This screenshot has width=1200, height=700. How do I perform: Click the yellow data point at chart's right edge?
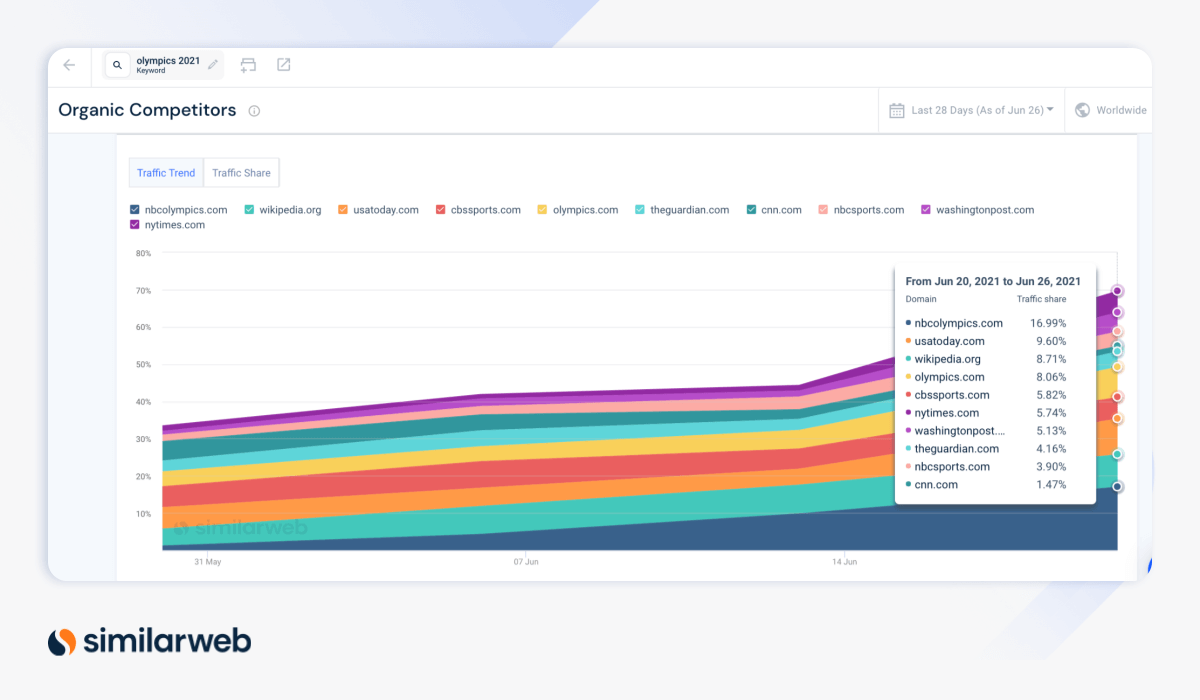pyautogui.click(x=1118, y=367)
